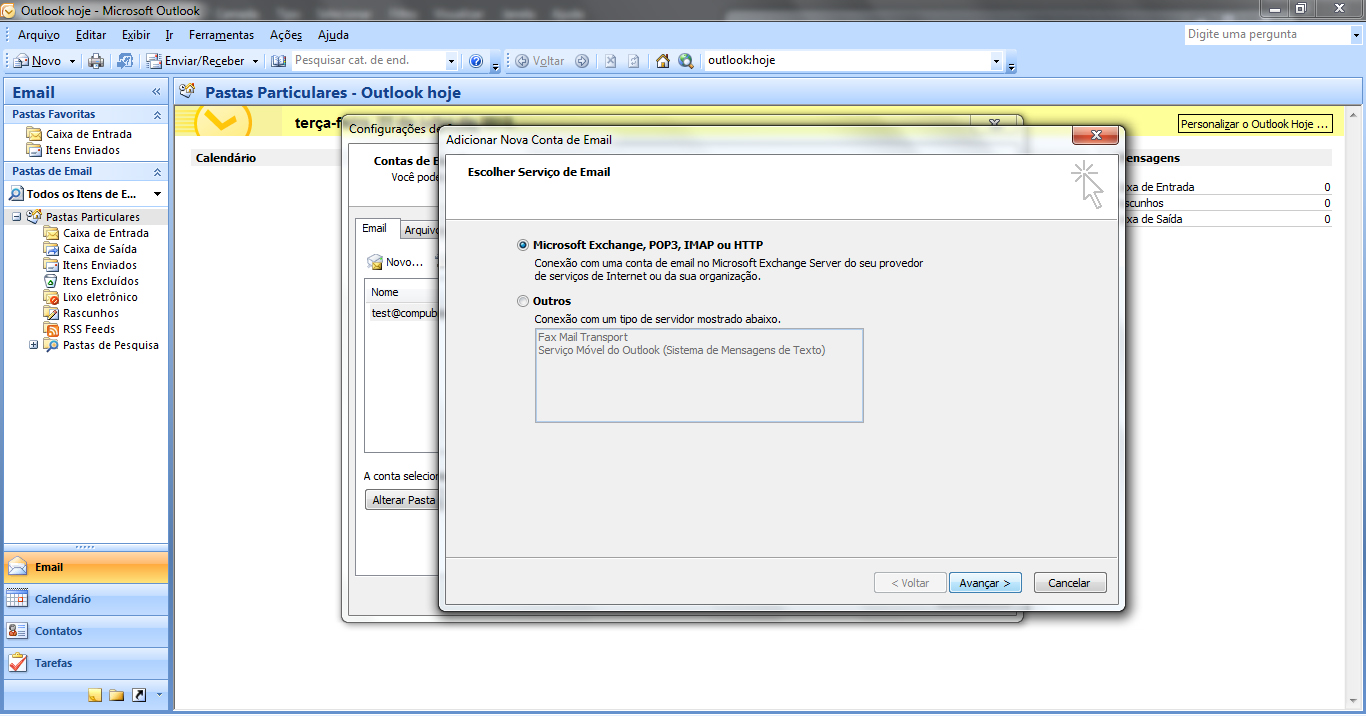This screenshot has width=1366, height=716.
Task: Click the Rascunhos drafts folder icon
Action: point(51,313)
